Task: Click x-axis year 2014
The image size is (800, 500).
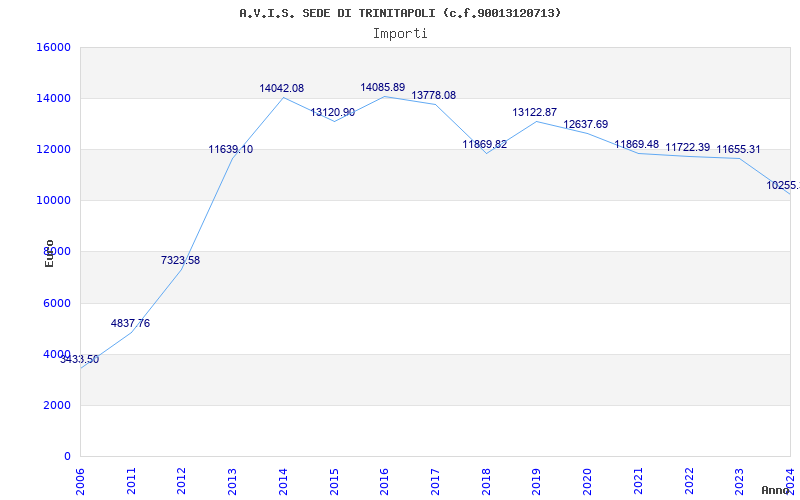Action: pos(283,481)
